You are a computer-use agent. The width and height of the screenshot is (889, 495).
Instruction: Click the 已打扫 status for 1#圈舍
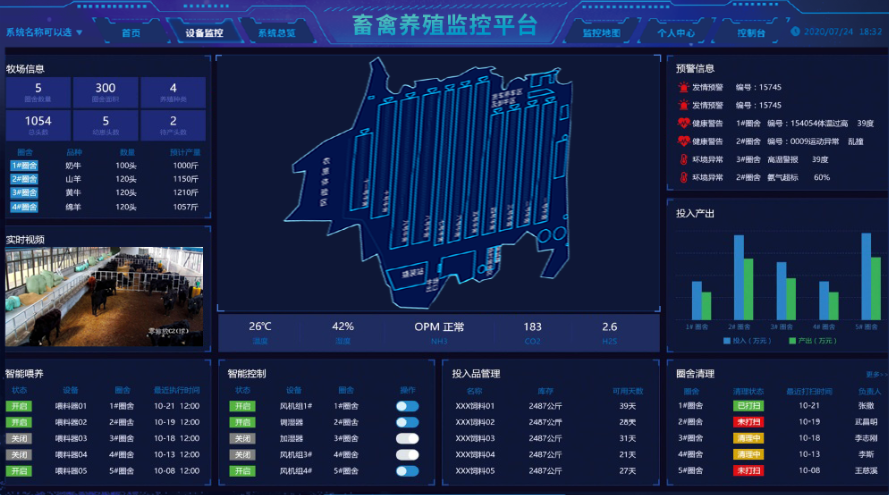tap(748, 405)
